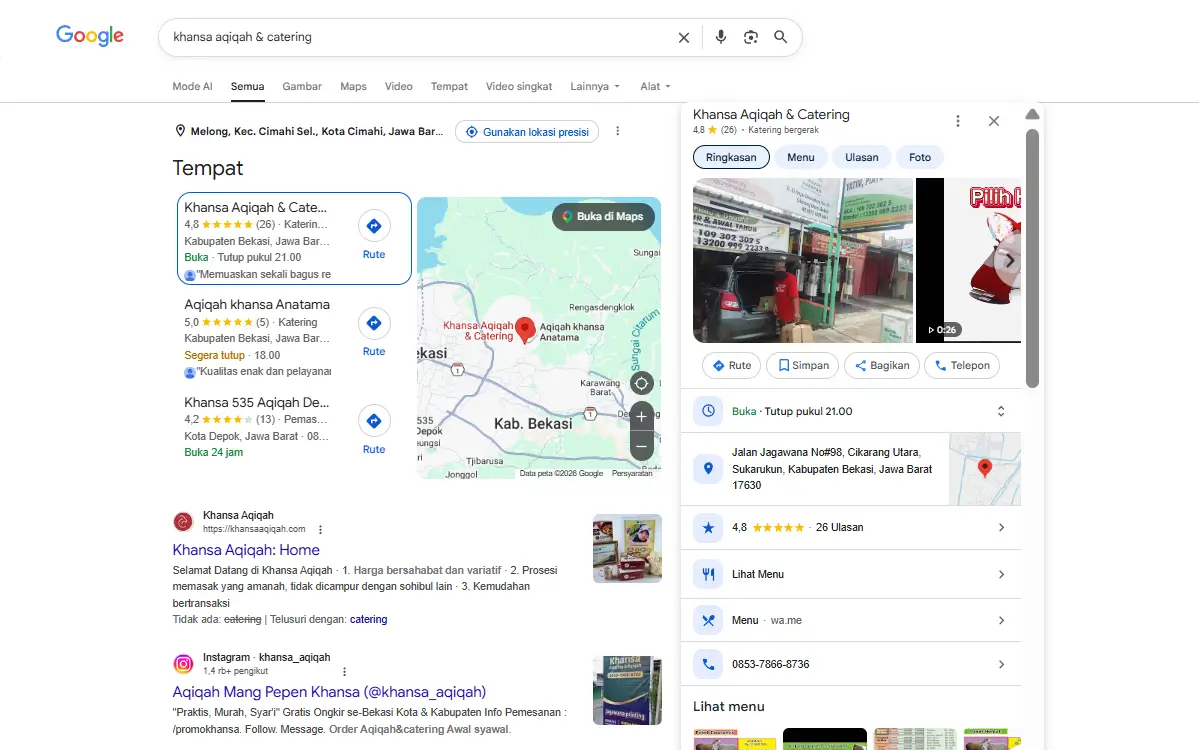Switch to Gambar tab

(302, 86)
